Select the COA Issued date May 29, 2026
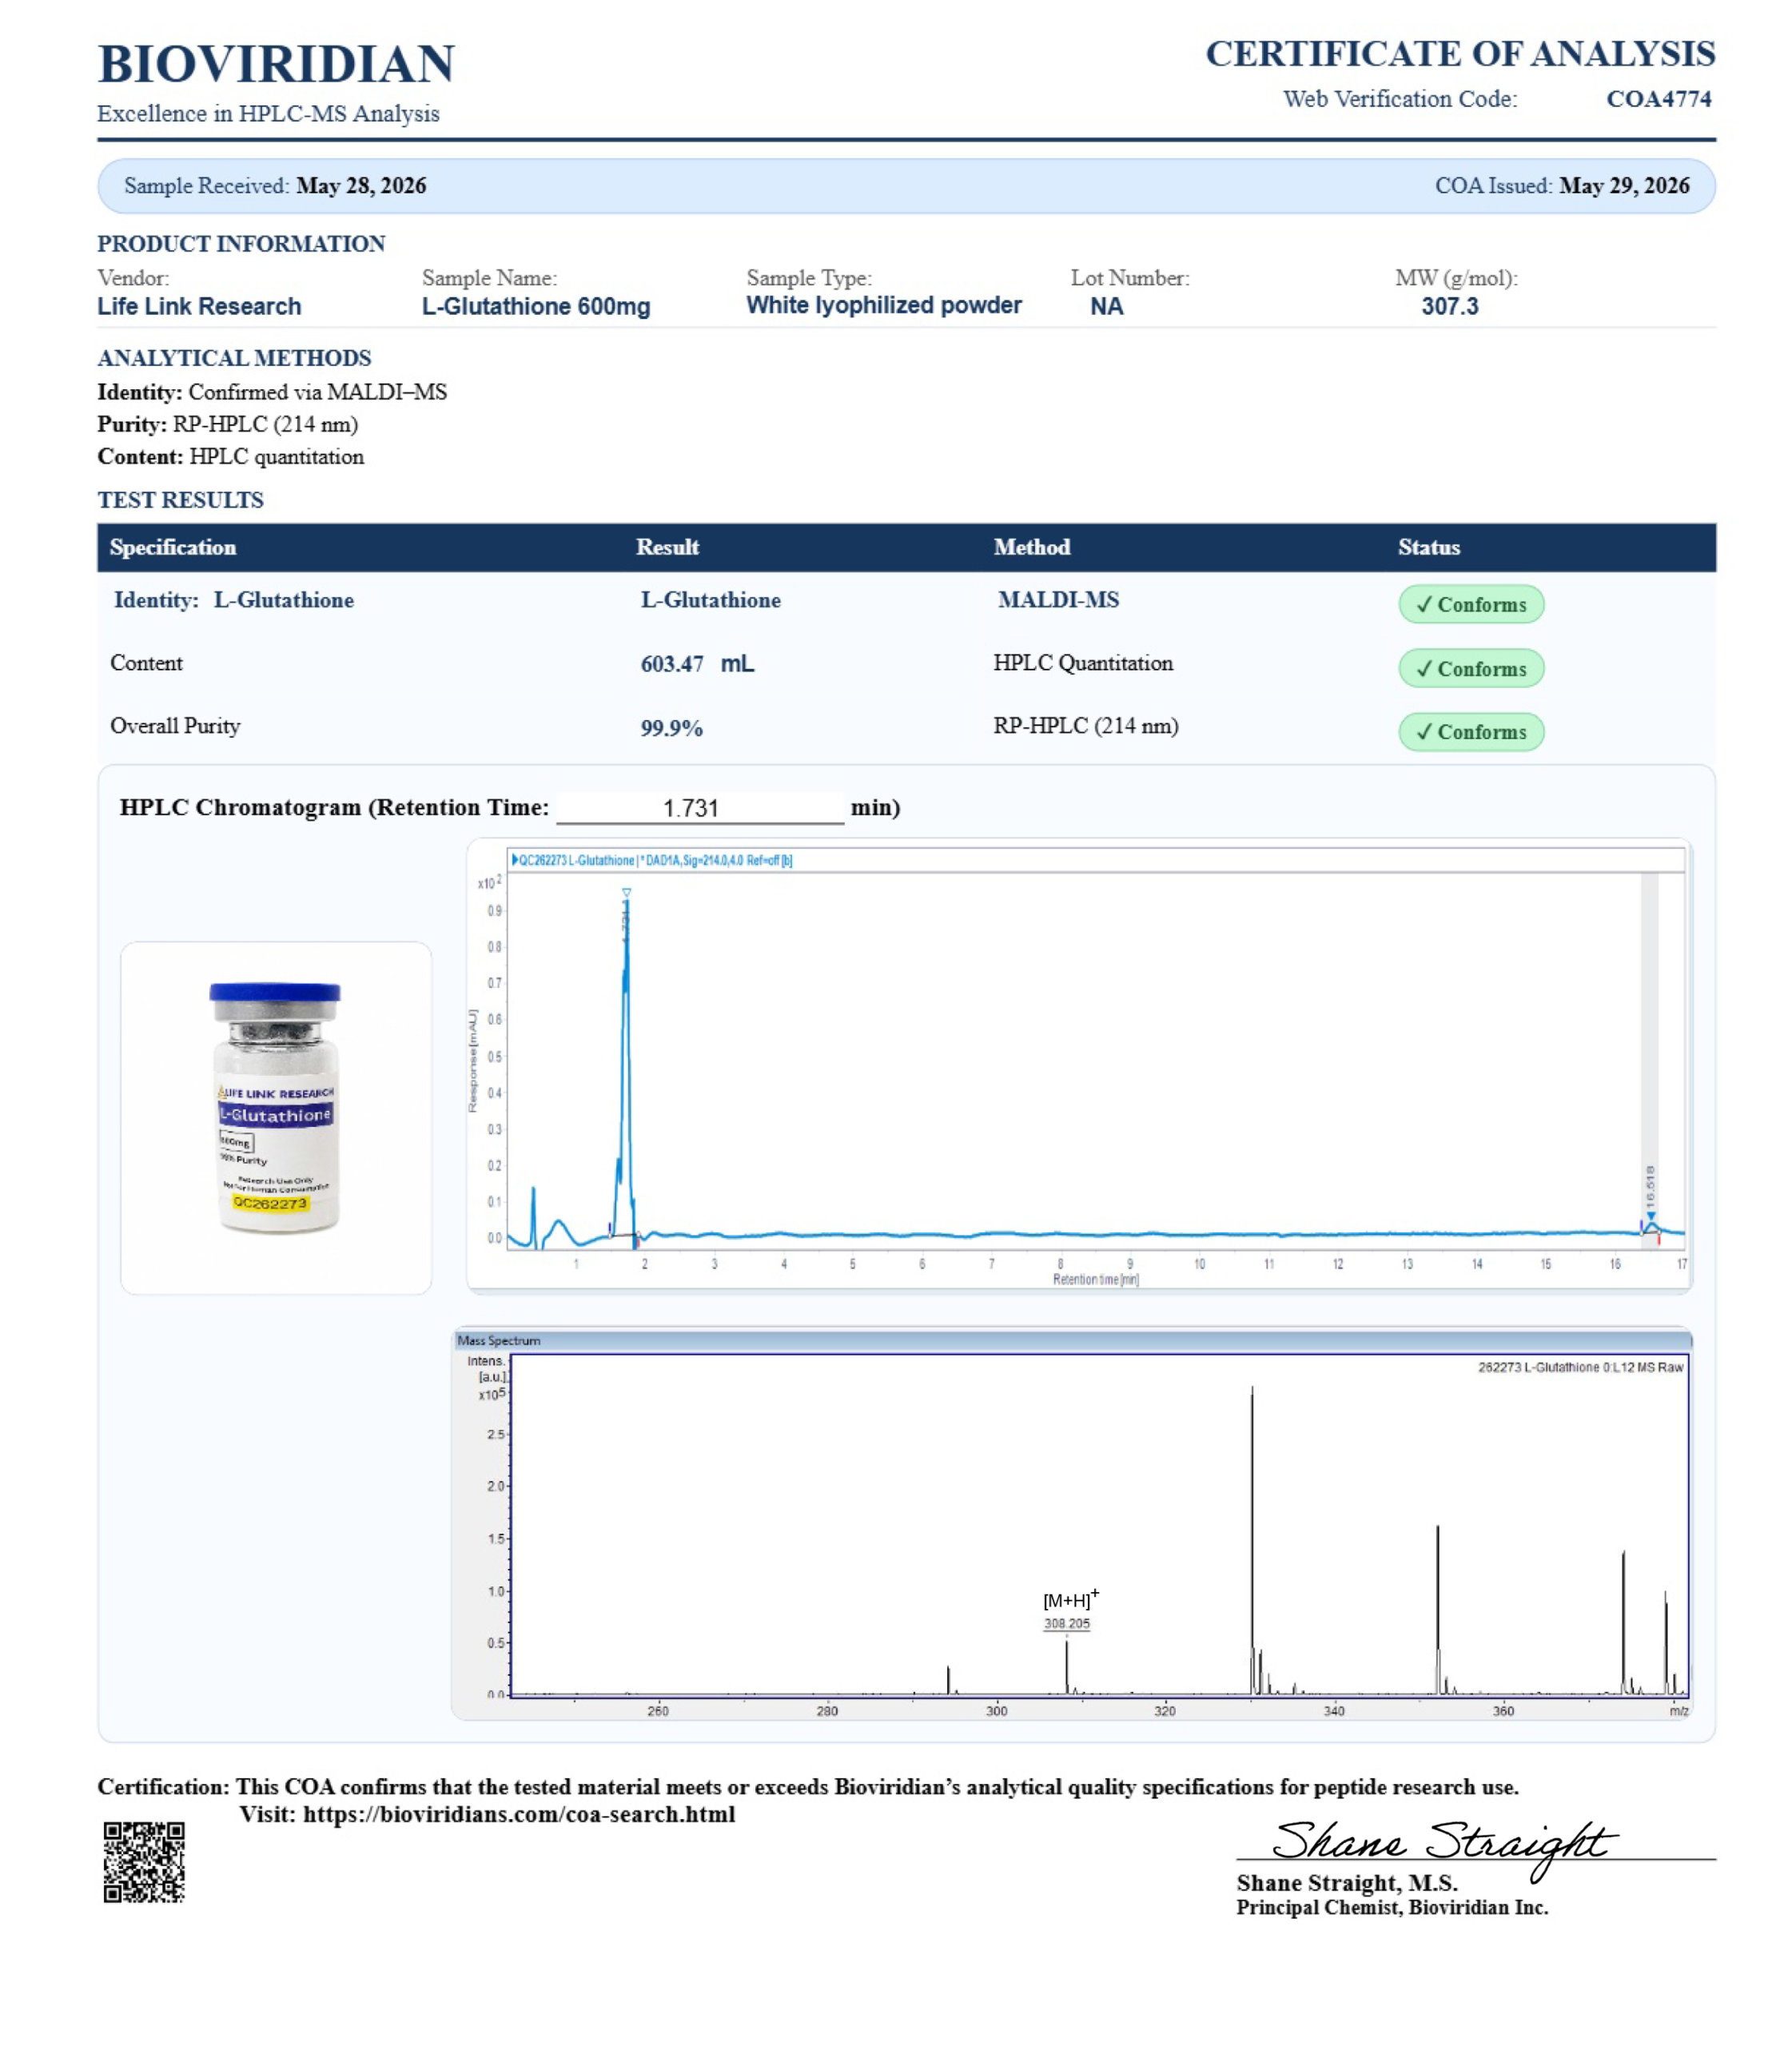 click(x=1624, y=186)
